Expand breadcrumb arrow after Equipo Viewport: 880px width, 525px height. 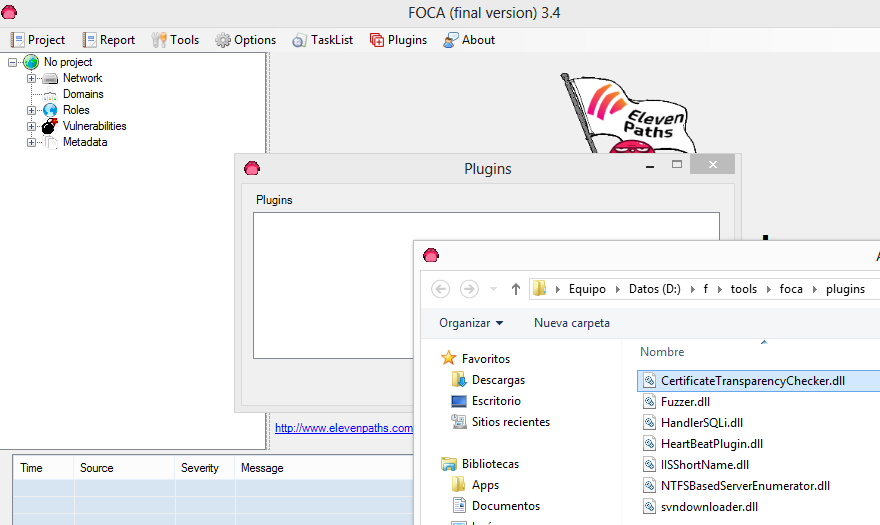click(617, 289)
